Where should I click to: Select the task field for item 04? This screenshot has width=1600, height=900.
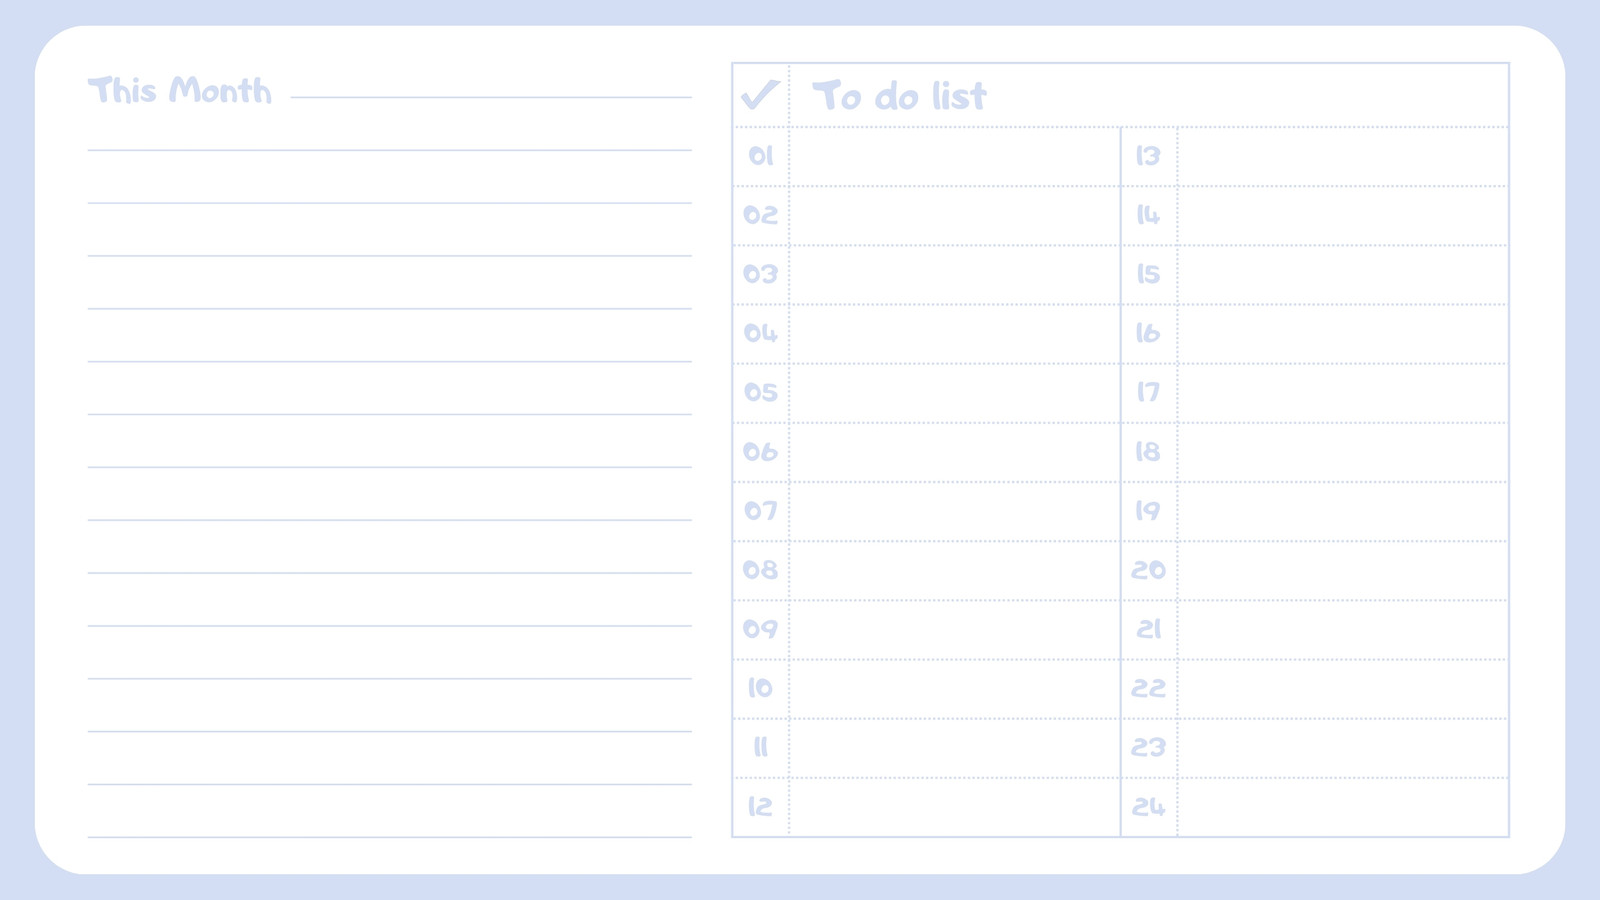point(955,334)
